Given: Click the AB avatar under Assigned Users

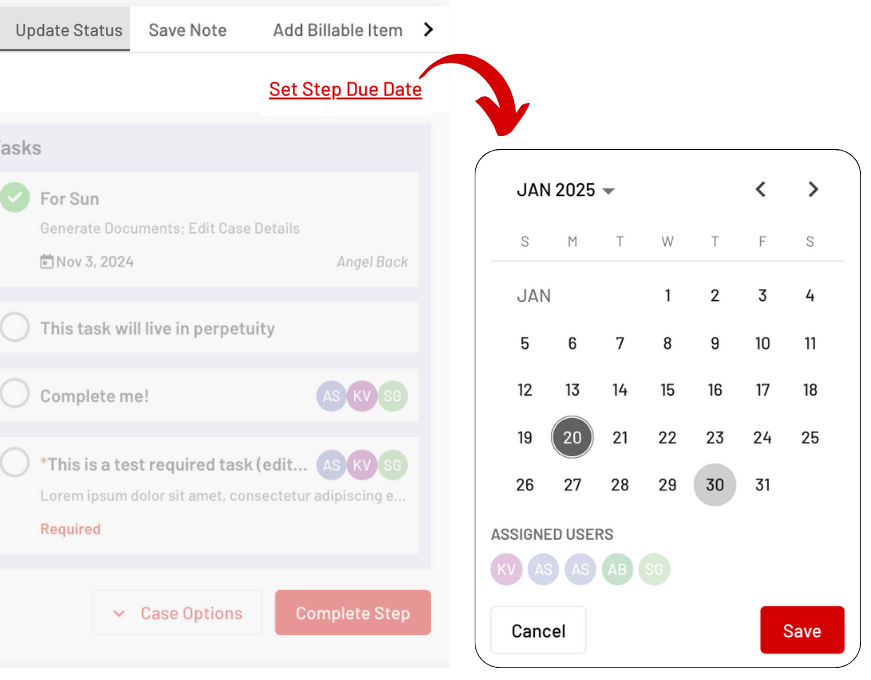Looking at the screenshot, I should click(x=617, y=569).
